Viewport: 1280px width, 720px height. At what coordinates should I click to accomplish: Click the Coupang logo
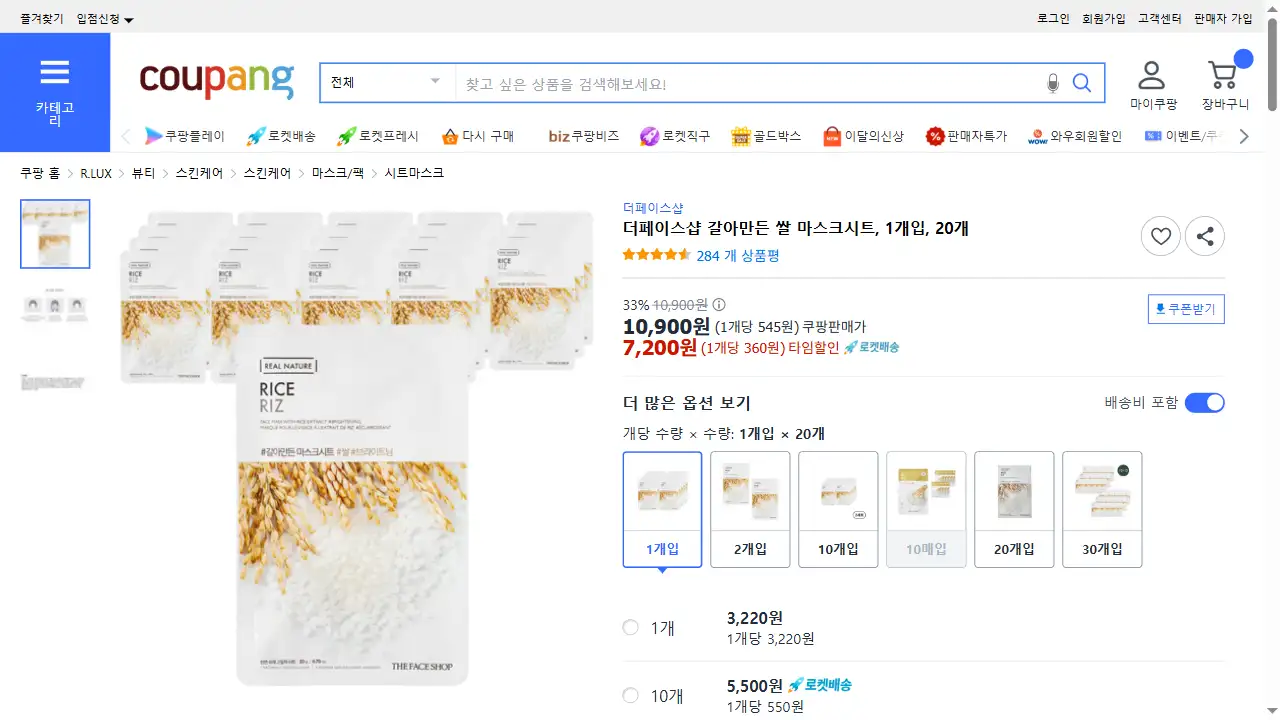pos(217,81)
